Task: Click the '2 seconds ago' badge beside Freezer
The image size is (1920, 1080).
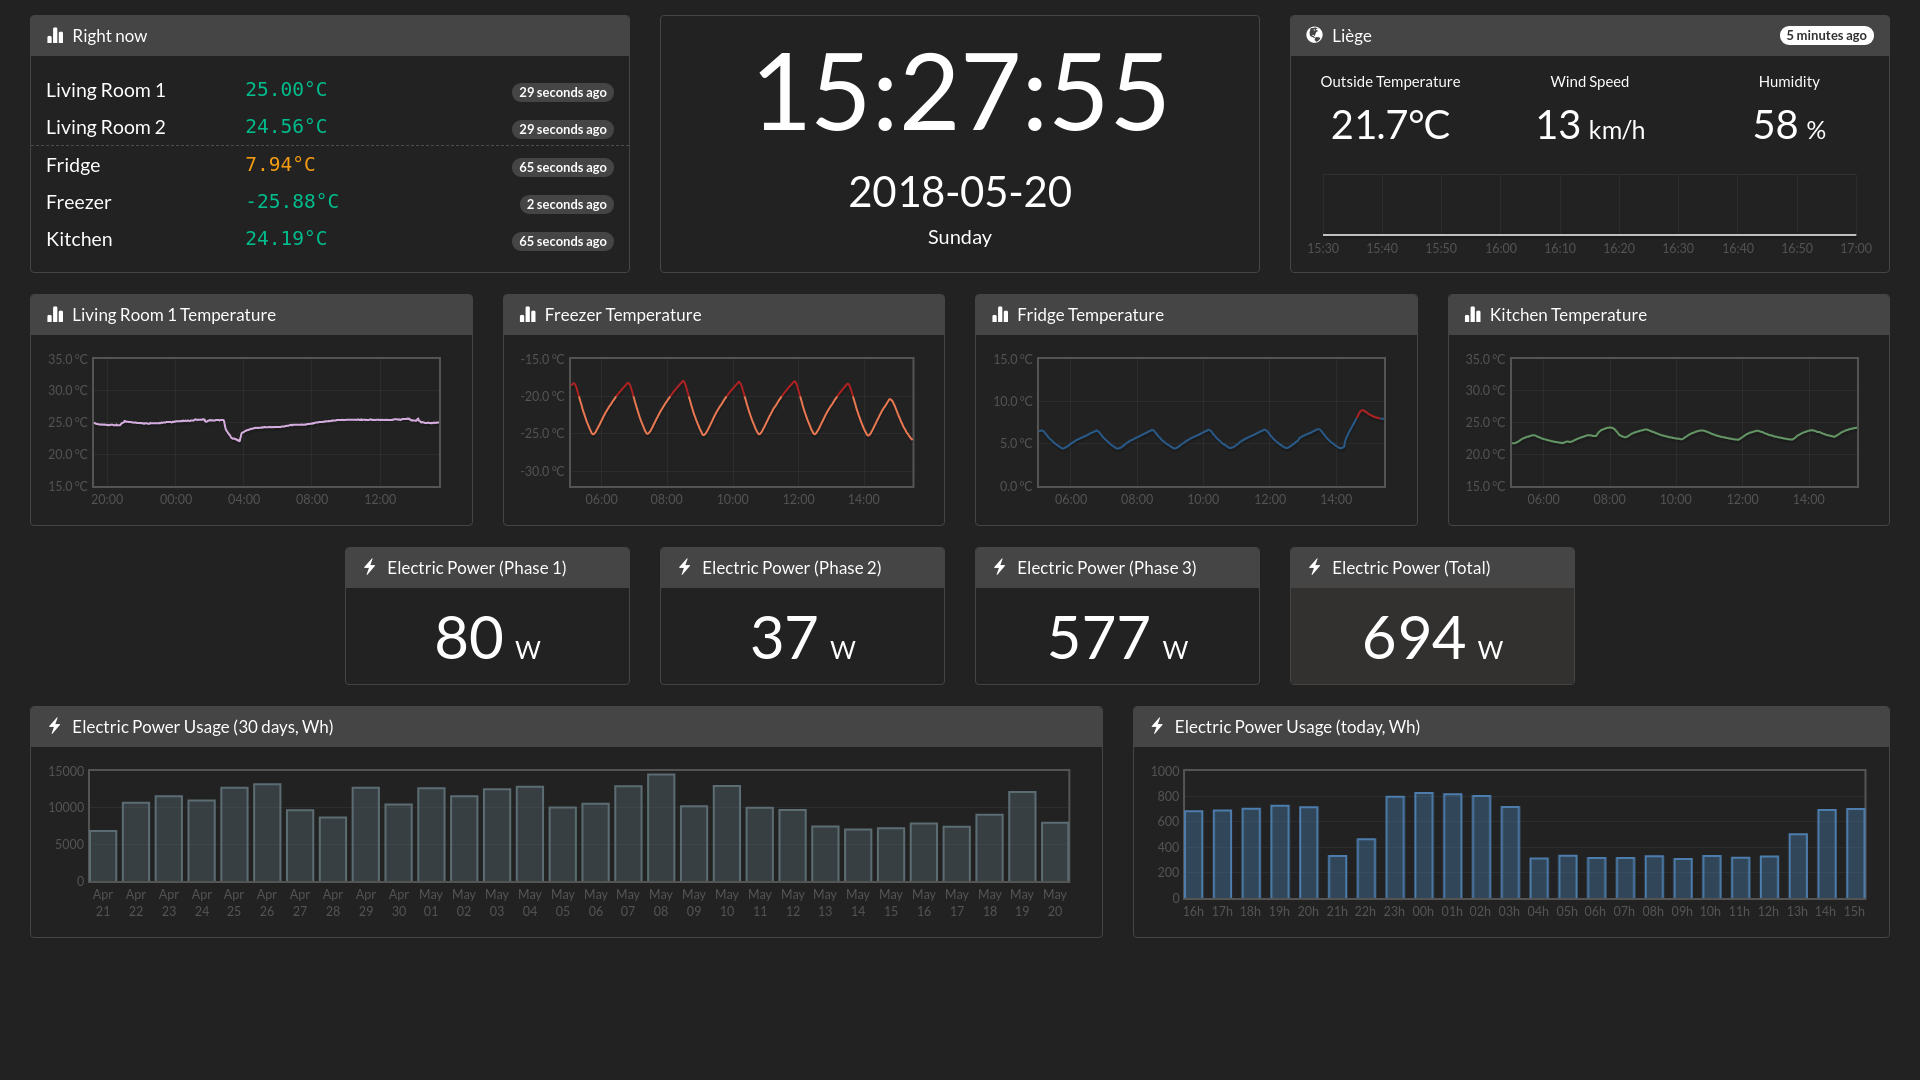Action: (x=566, y=204)
